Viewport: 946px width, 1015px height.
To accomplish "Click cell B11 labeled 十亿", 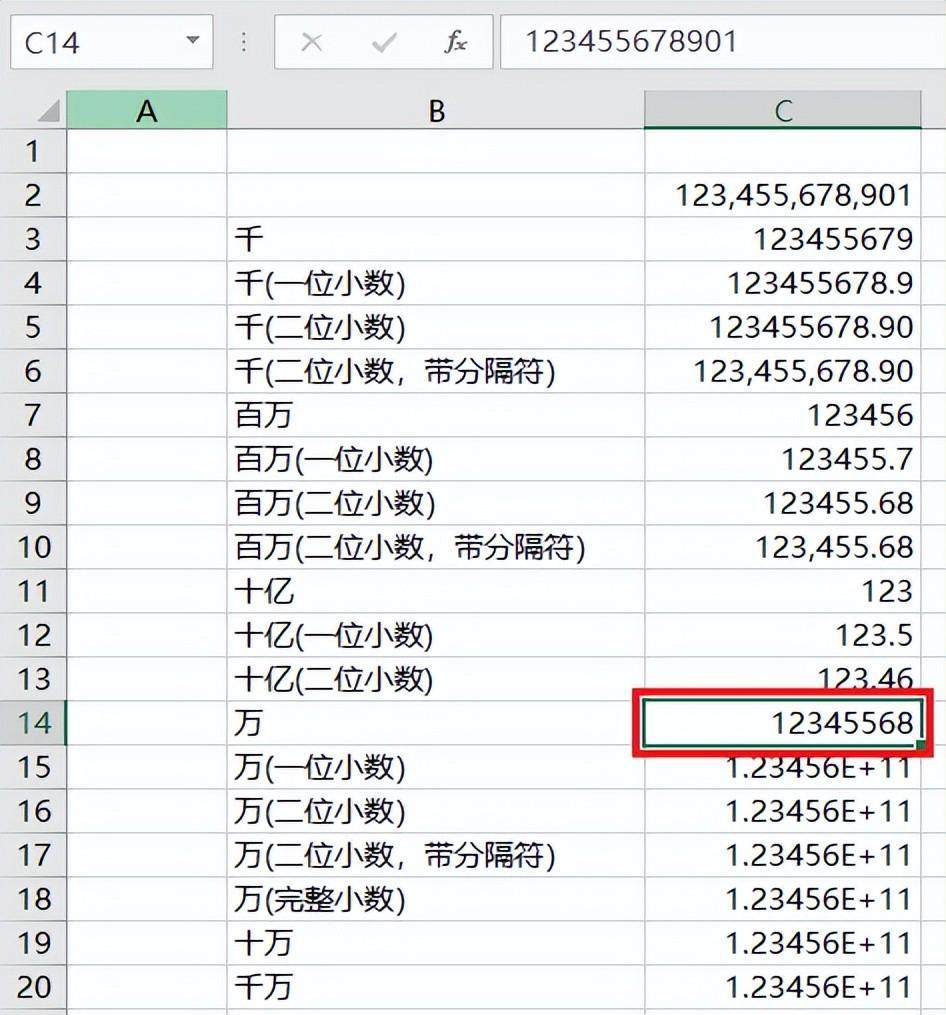I will click(x=436, y=591).
